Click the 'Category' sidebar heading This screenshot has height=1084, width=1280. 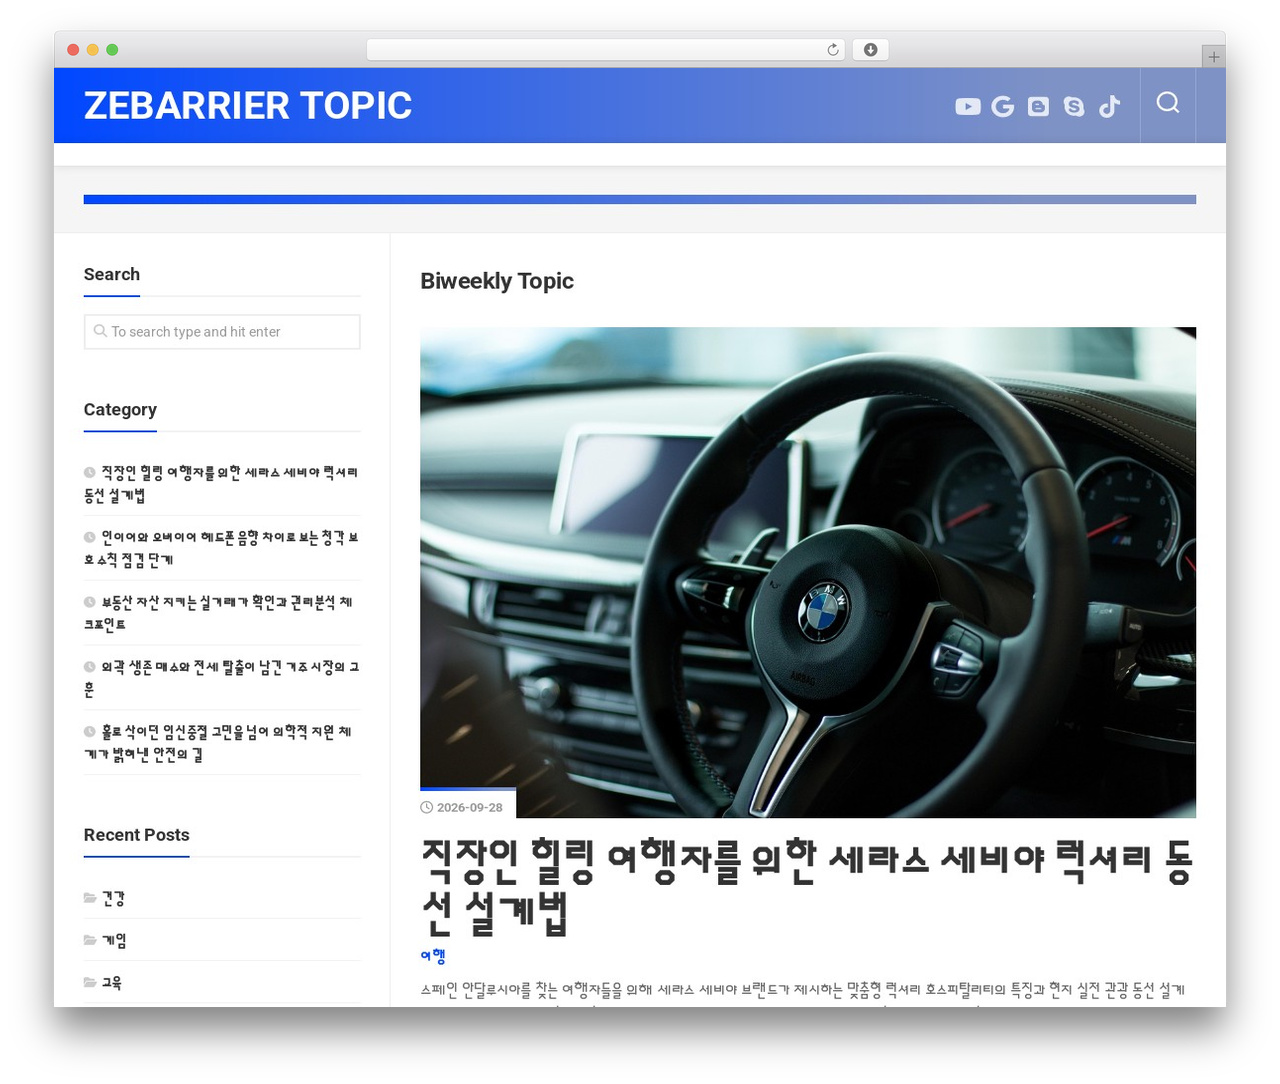click(120, 410)
